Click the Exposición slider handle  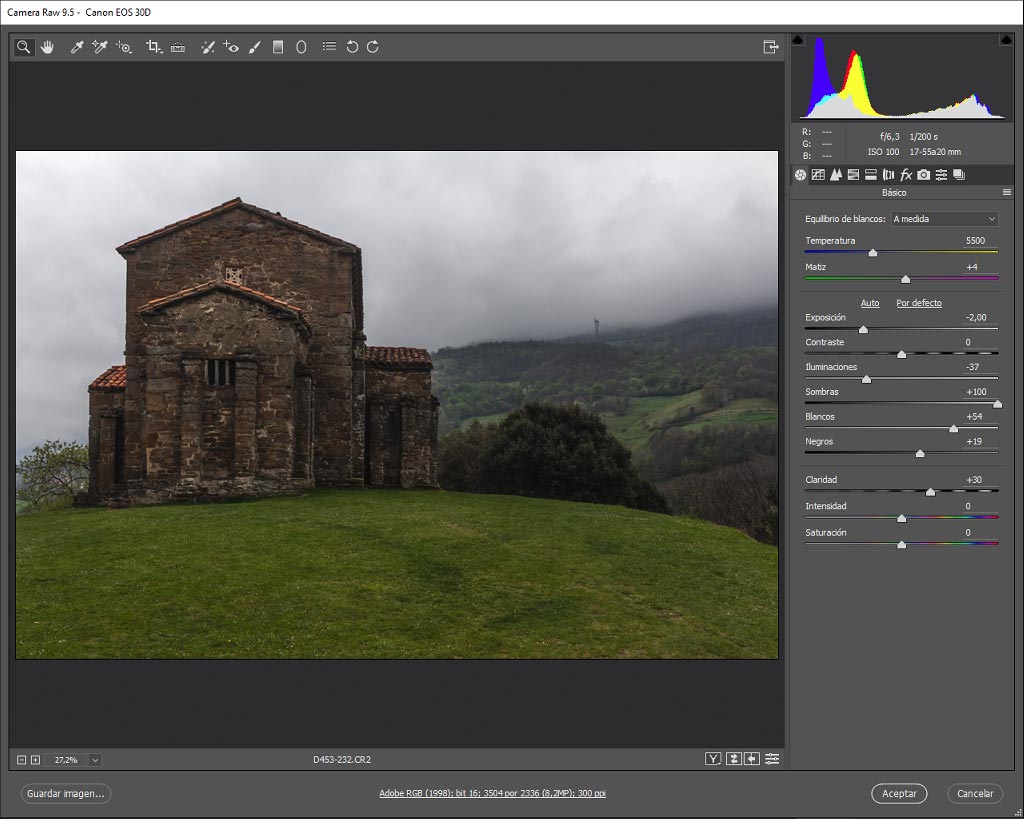(x=863, y=330)
